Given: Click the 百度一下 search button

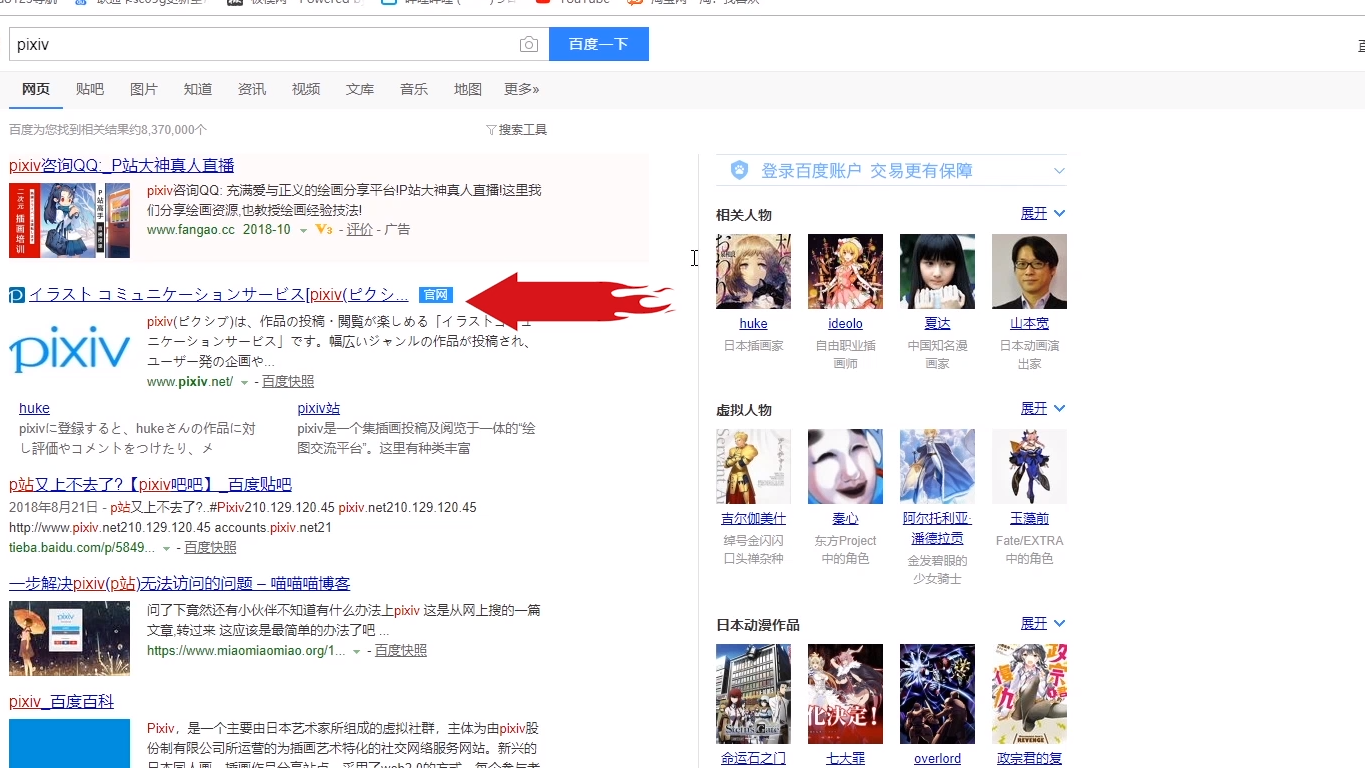Looking at the screenshot, I should click(x=598, y=44).
